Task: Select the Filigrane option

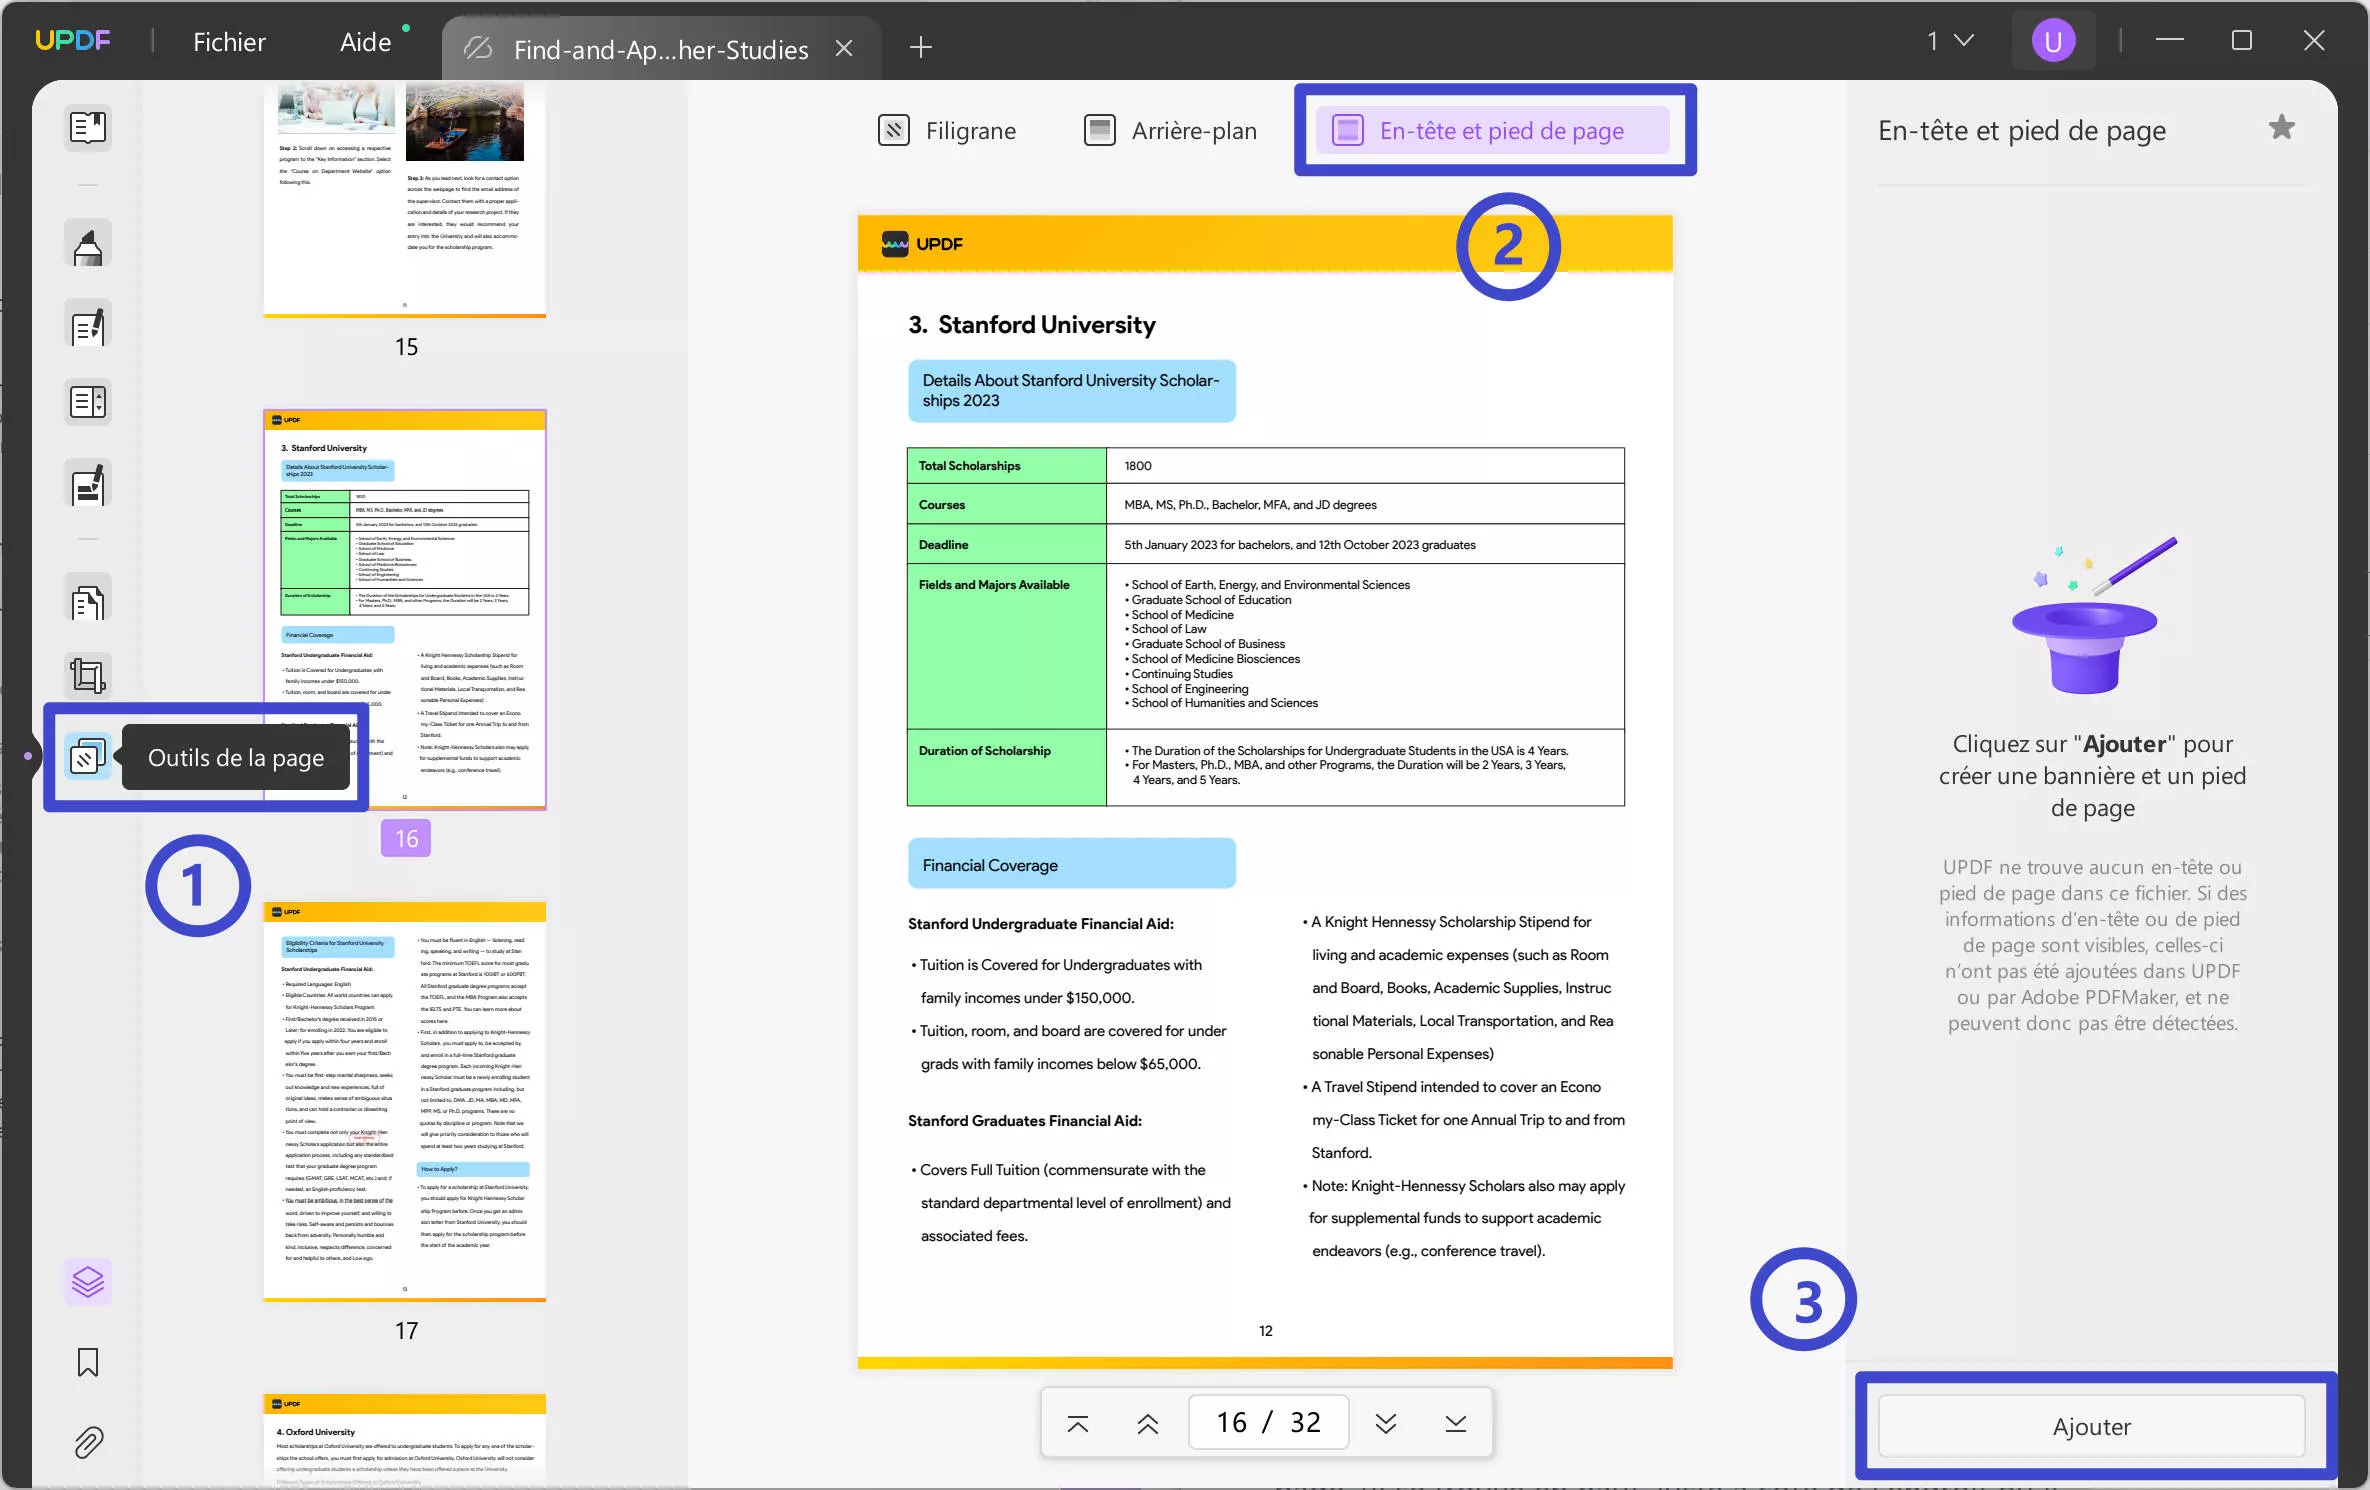Action: point(946,130)
